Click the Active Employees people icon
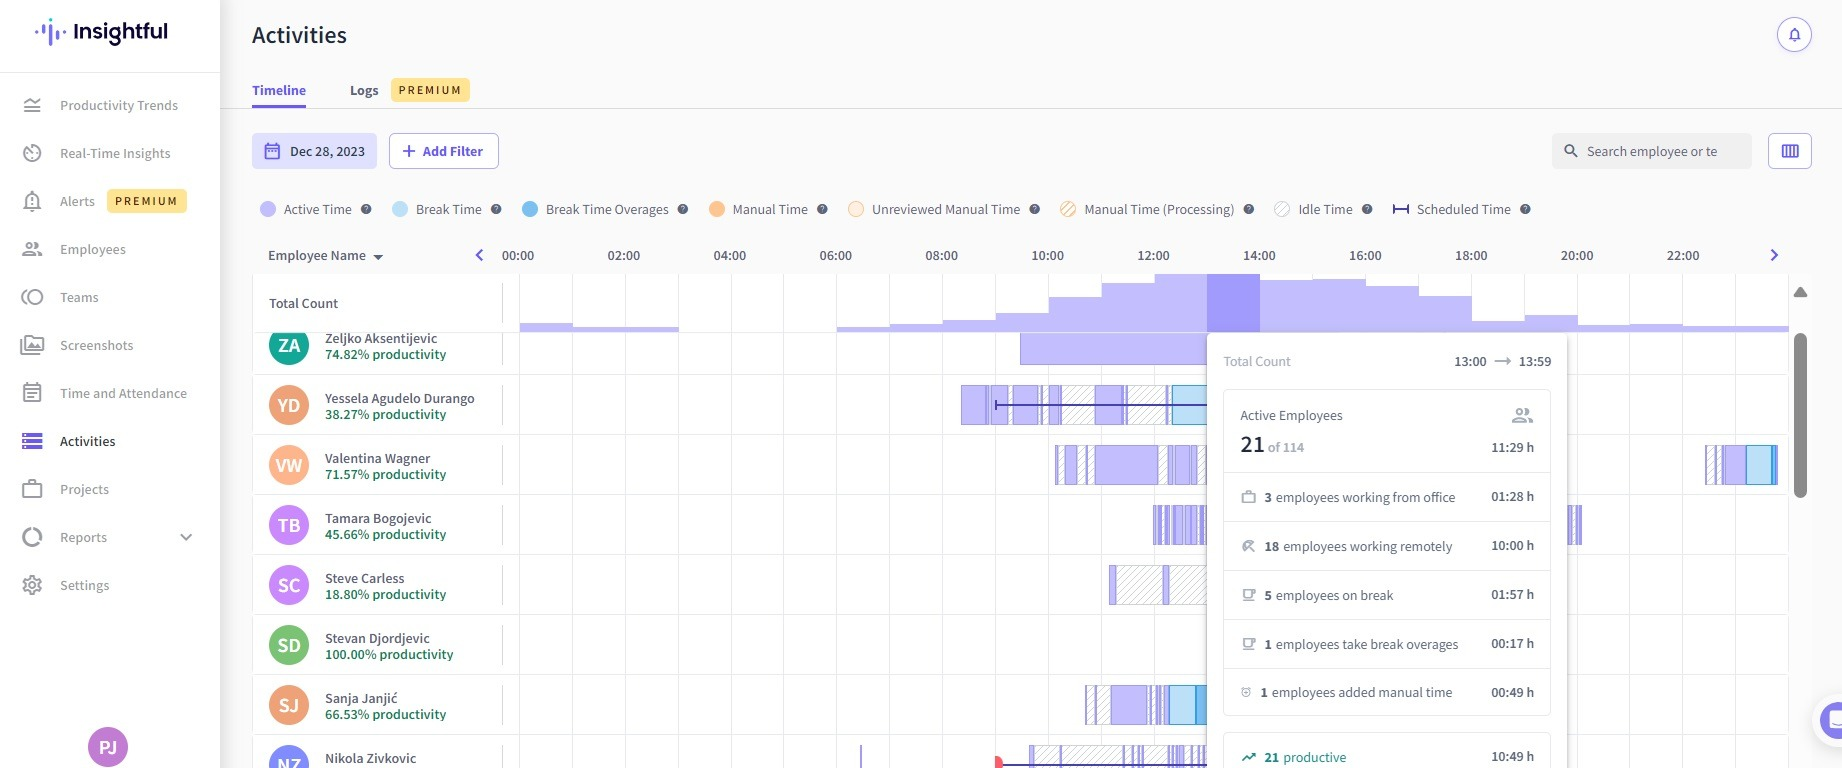This screenshot has width=1842, height=768. click(x=1522, y=415)
